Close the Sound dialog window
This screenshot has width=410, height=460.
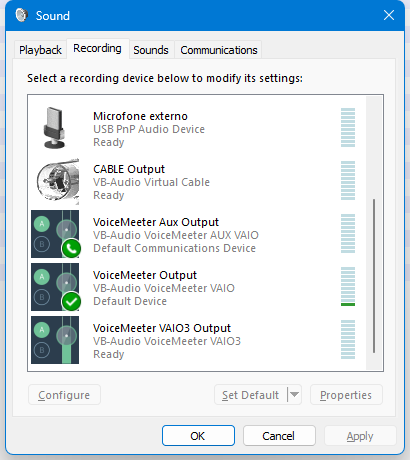(x=389, y=15)
